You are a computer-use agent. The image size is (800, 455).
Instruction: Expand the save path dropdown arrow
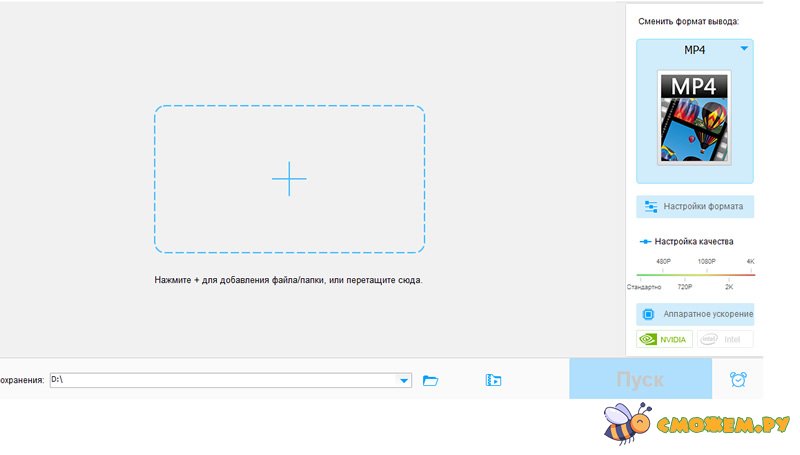(x=404, y=381)
